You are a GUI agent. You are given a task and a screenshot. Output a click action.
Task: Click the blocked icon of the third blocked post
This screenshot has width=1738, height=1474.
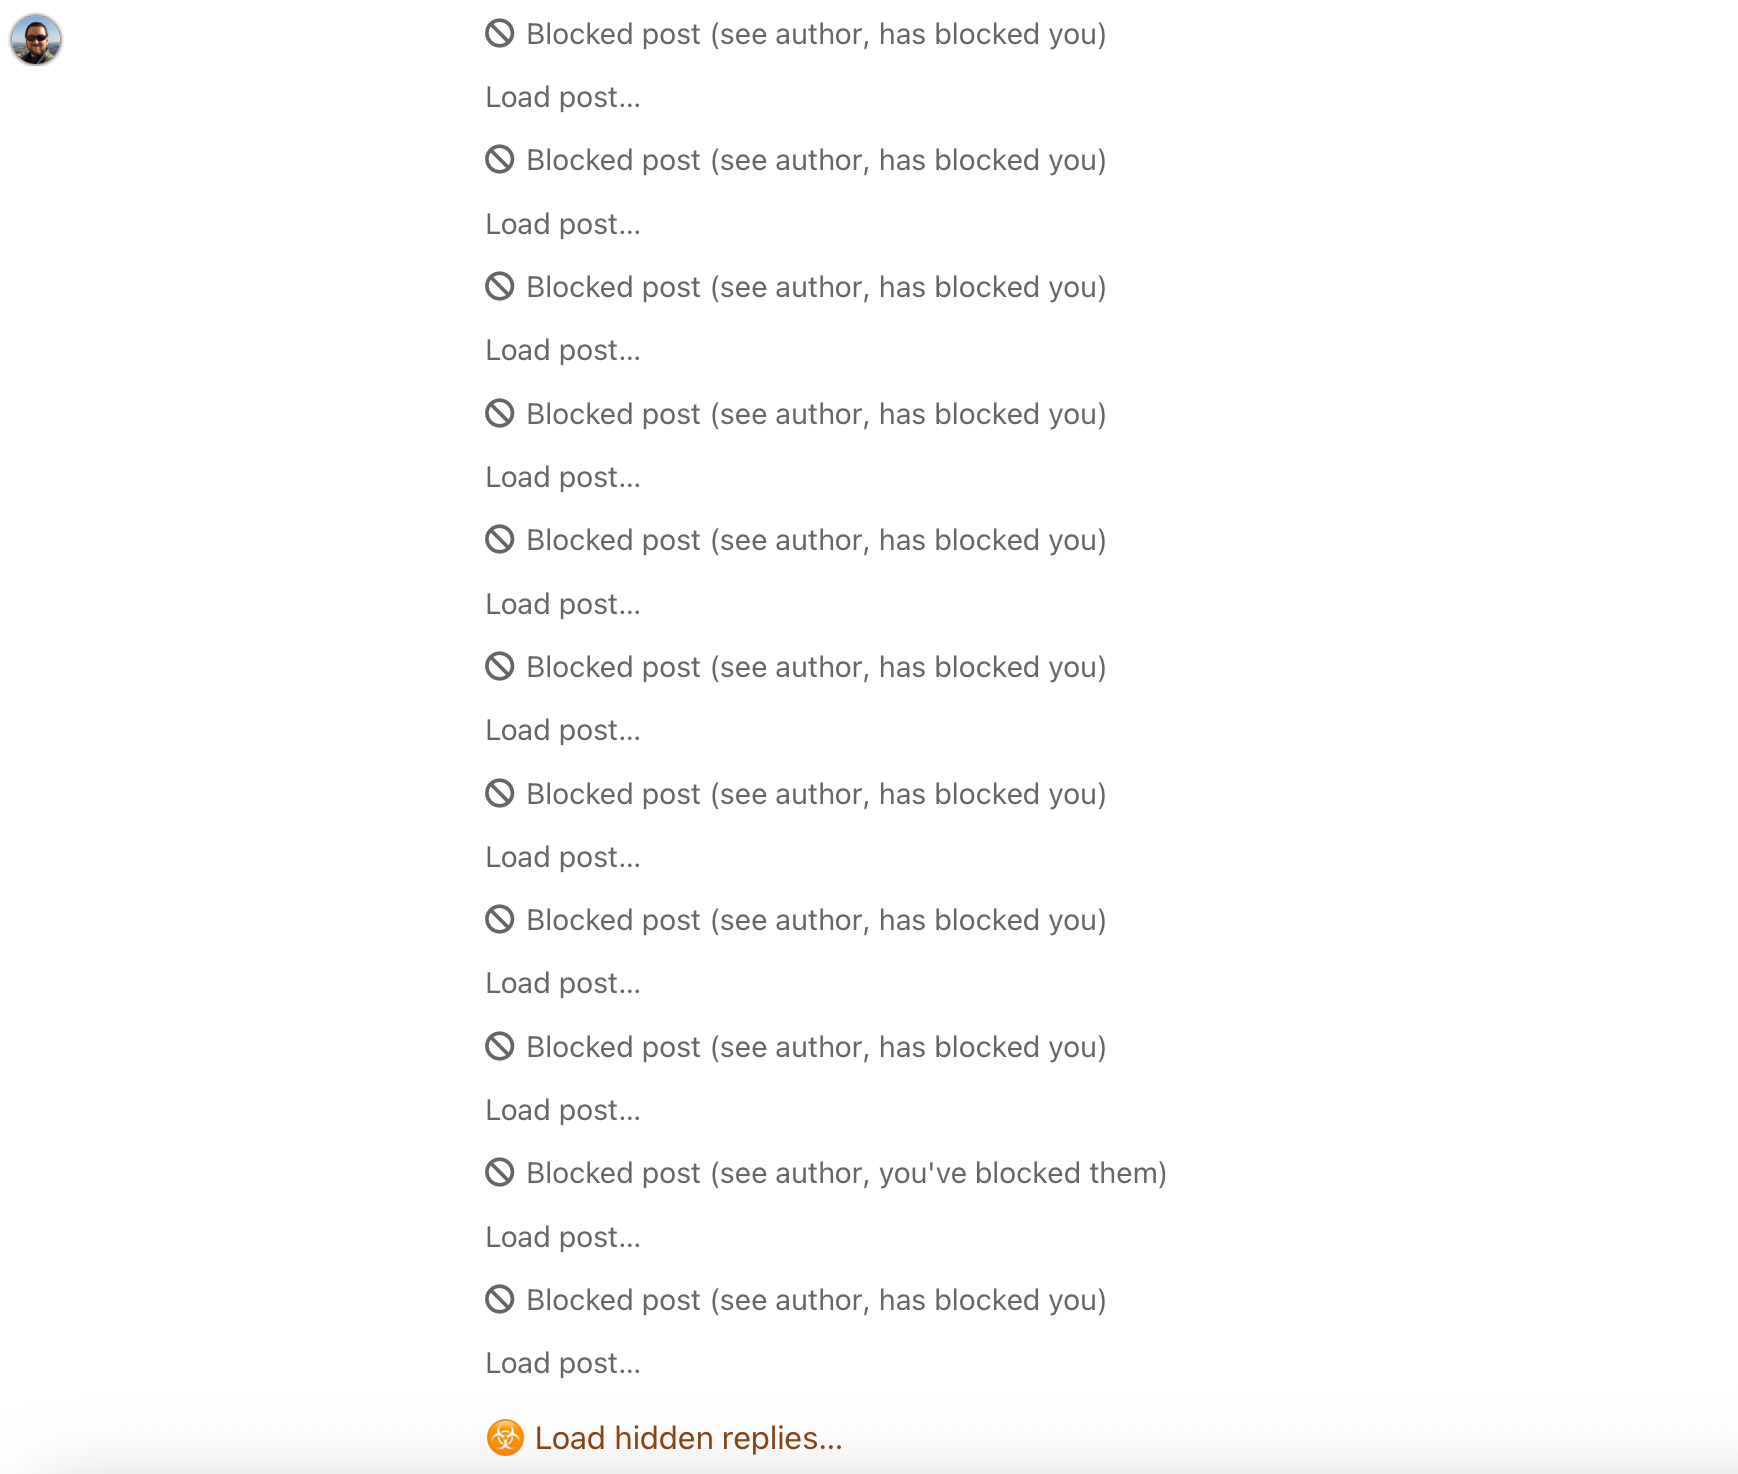tap(500, 287)
